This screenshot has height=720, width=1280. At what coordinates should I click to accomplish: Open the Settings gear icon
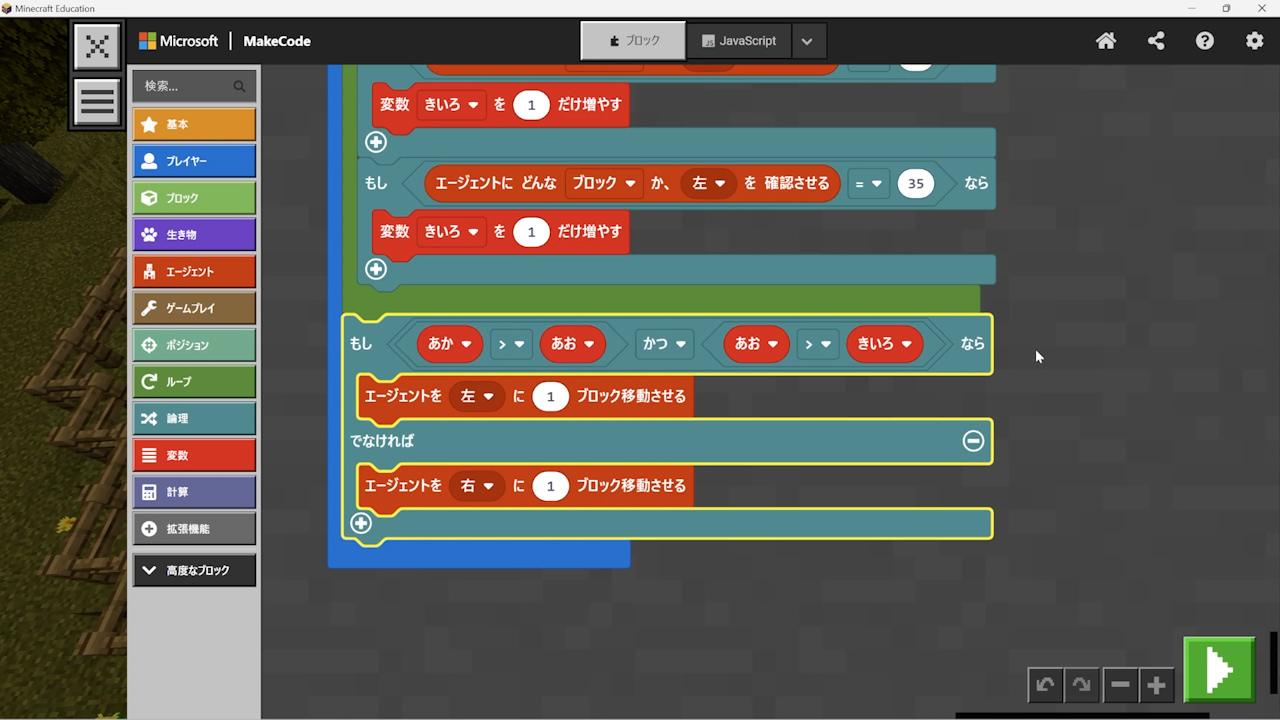pyautogui.click(x=1254, y=41)
